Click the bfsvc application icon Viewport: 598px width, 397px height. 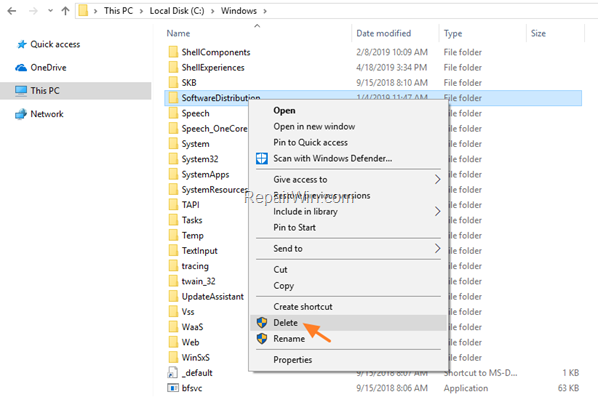coord(173,388)
